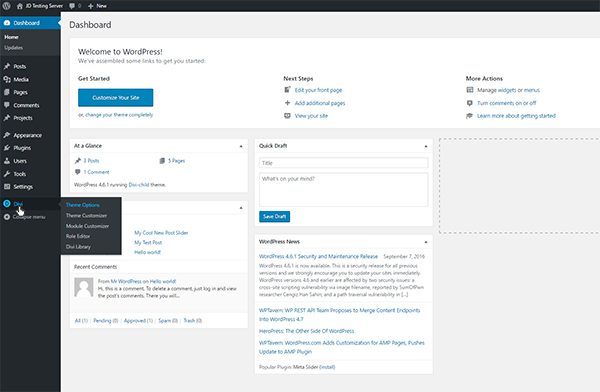Open the Updates submenu item
Screen dimensions: 600x392
pyautogui.click(x=13, y=48)
